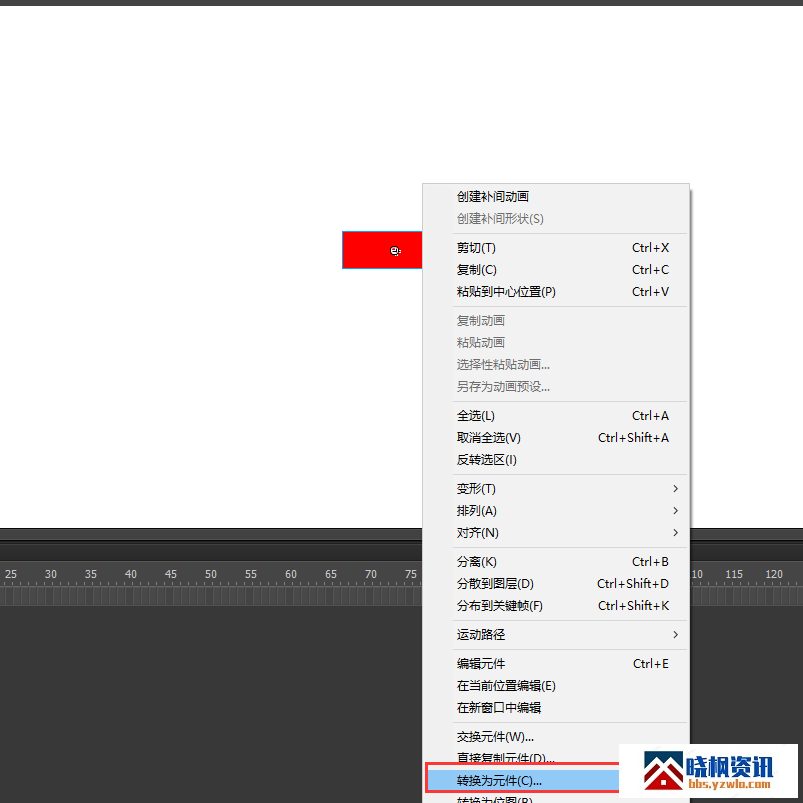Click frame 65 on timeline ruler
The height and width of the screenshot is (803, 803).
tap(331, 575)
